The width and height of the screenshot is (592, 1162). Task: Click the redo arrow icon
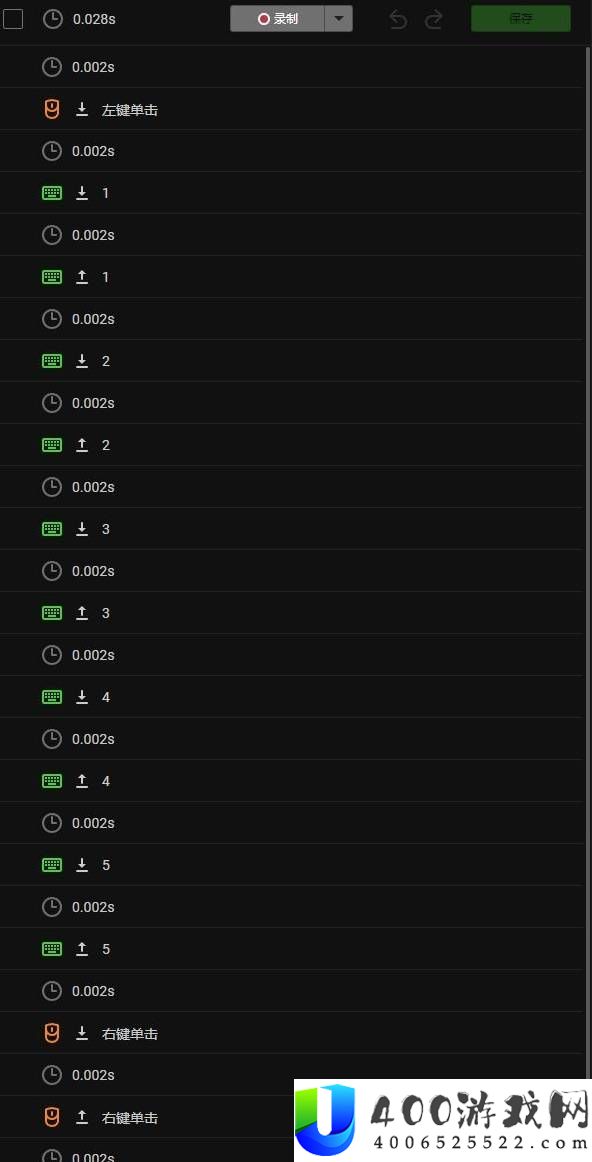(433, 19)
